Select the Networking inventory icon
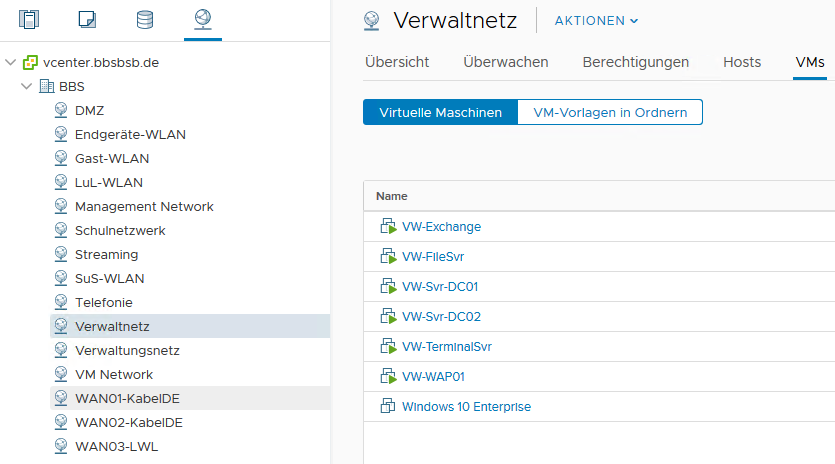This screenshot has height=464, width=835. (x=203, y=19)
